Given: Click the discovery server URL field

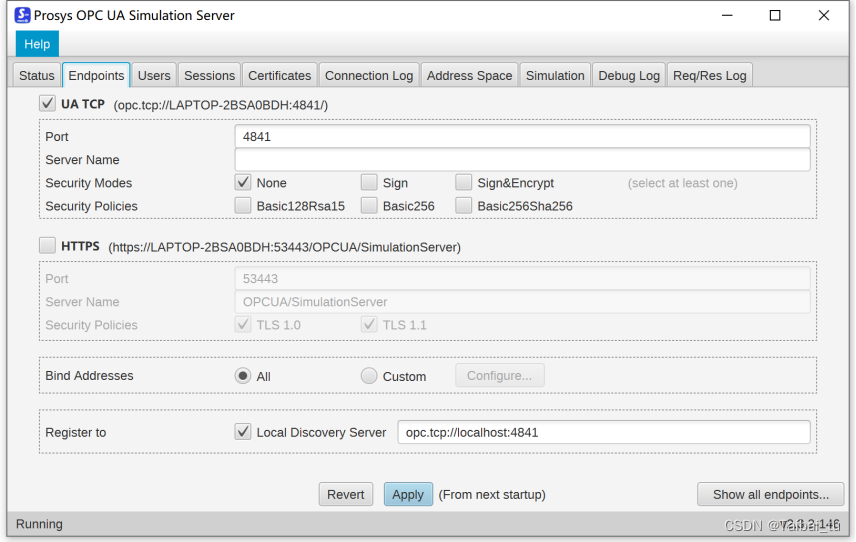Looking at the screenshot, I should coord(604,432).
